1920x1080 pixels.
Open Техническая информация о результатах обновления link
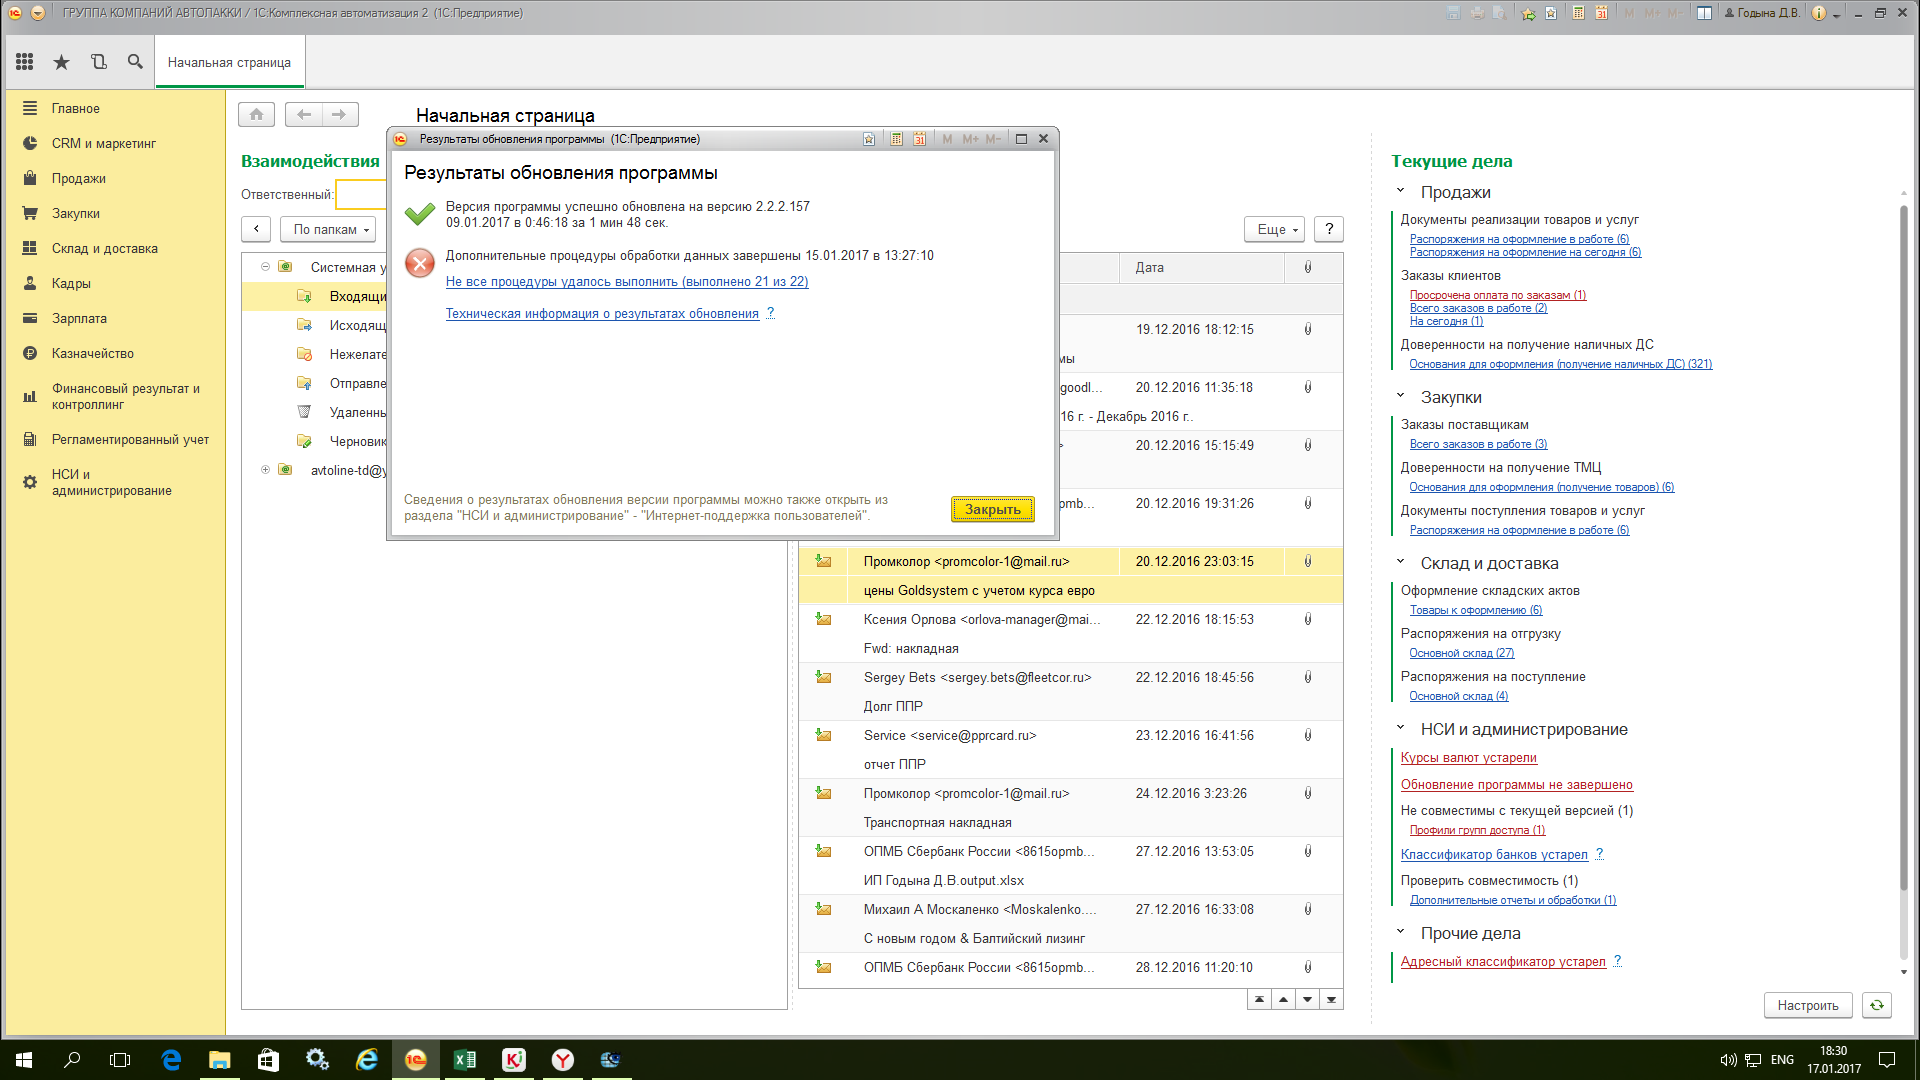coord(602,313)
